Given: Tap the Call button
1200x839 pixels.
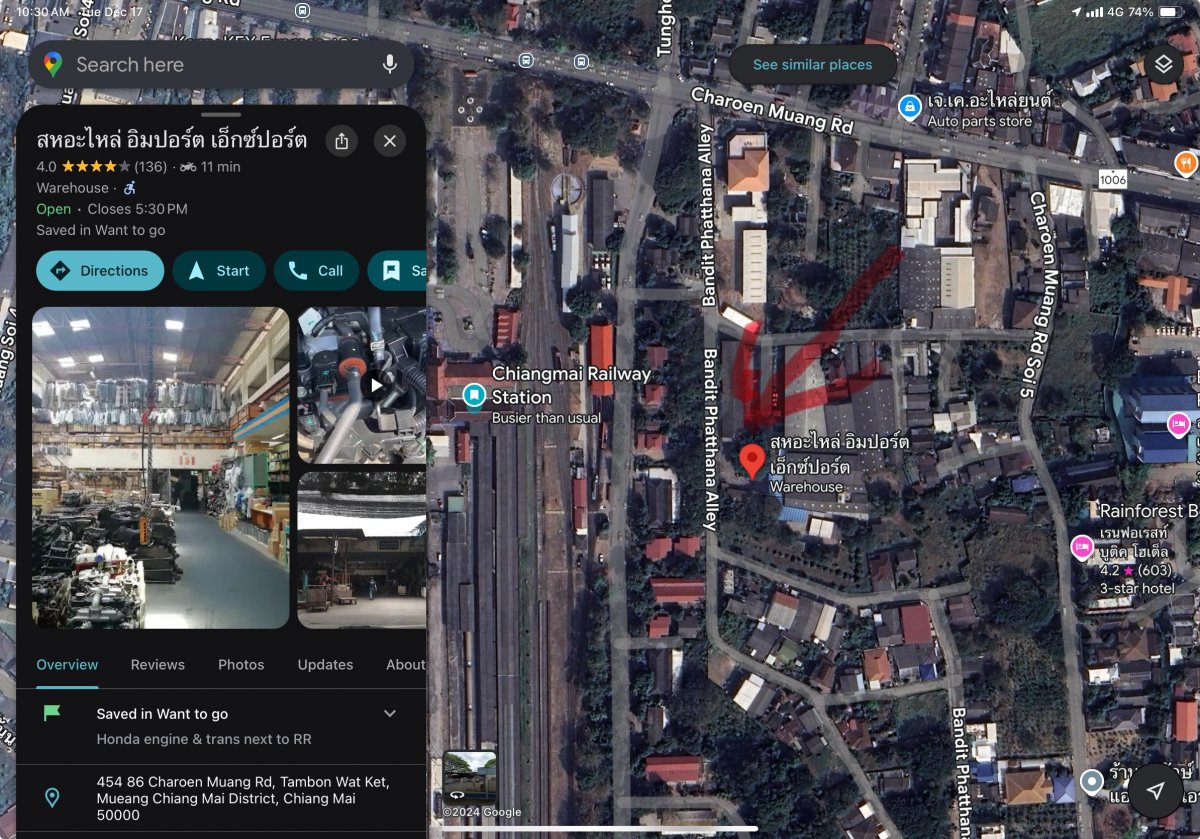Looking at the screenshot, I should pyautogui.click(x=316, y=271).
